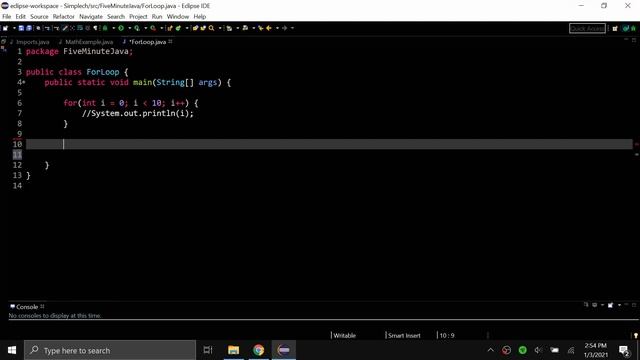Switch to the Debug perspective icon
640x360 pixels.
(633, 28)
